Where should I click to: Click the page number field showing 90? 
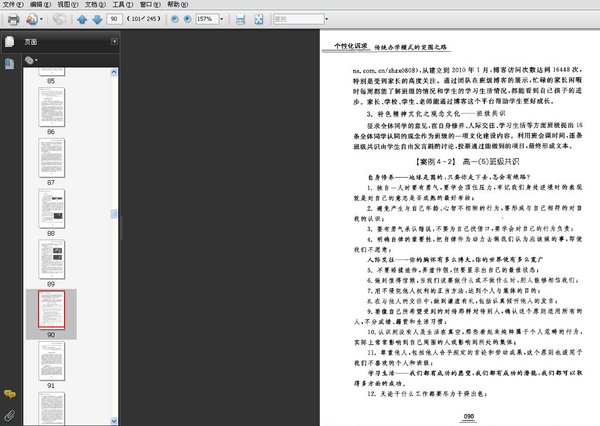(x=114, y=19)
